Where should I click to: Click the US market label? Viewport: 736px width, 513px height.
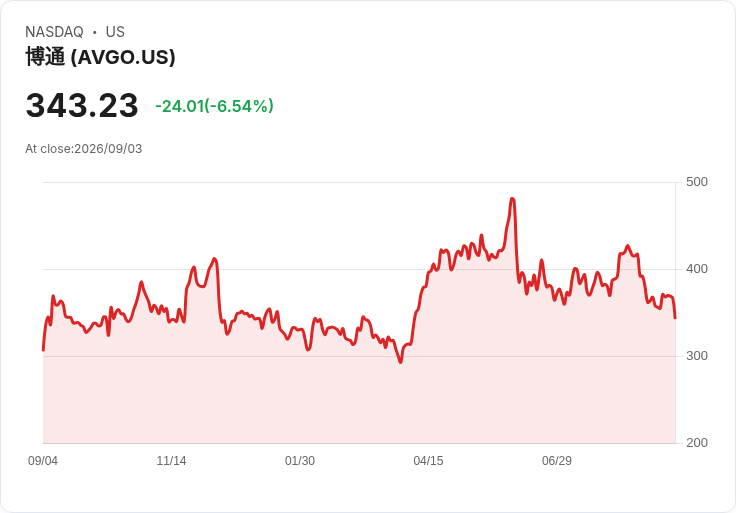115,32
